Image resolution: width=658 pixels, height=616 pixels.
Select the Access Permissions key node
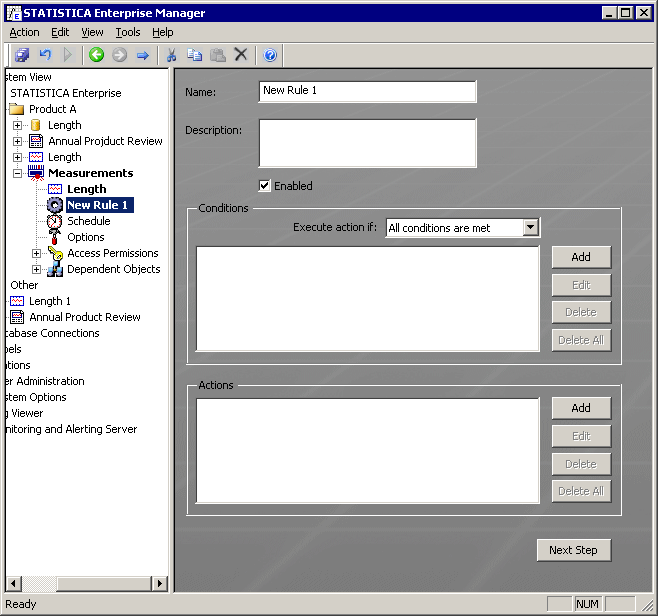112,253
